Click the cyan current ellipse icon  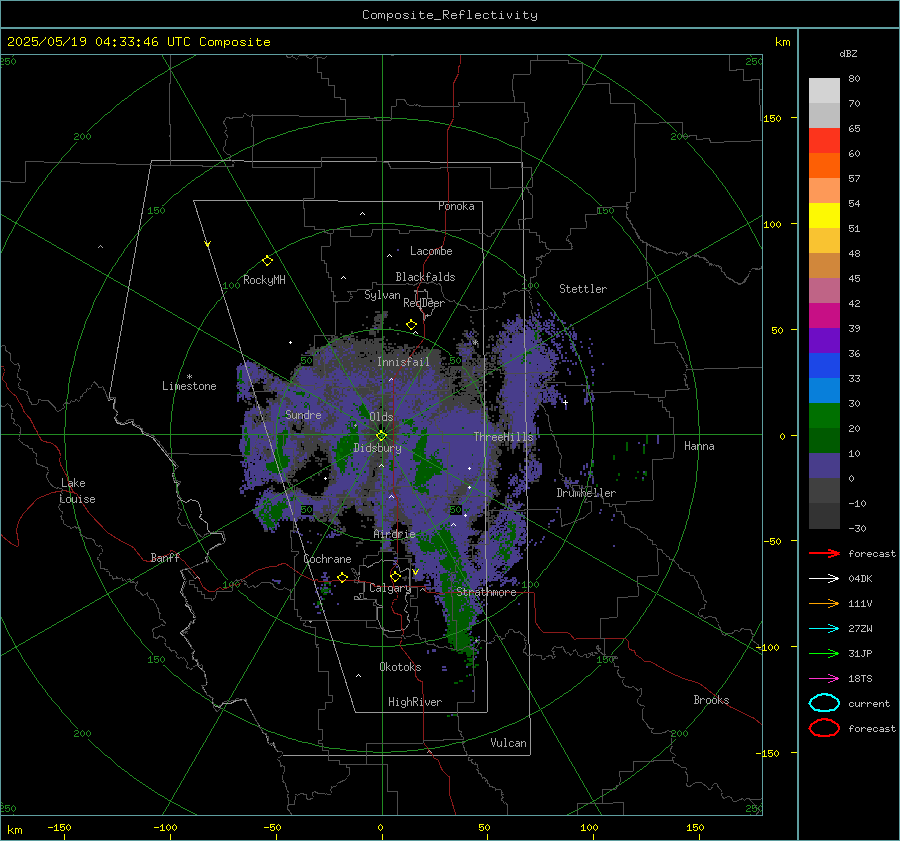824,703
